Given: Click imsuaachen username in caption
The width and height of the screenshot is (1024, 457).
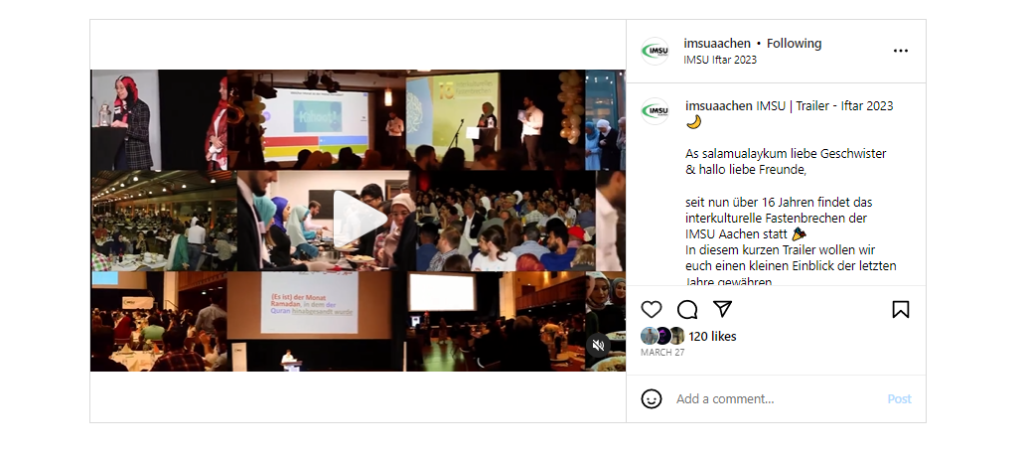Looking at the screenshot, I should pos(719,106).
